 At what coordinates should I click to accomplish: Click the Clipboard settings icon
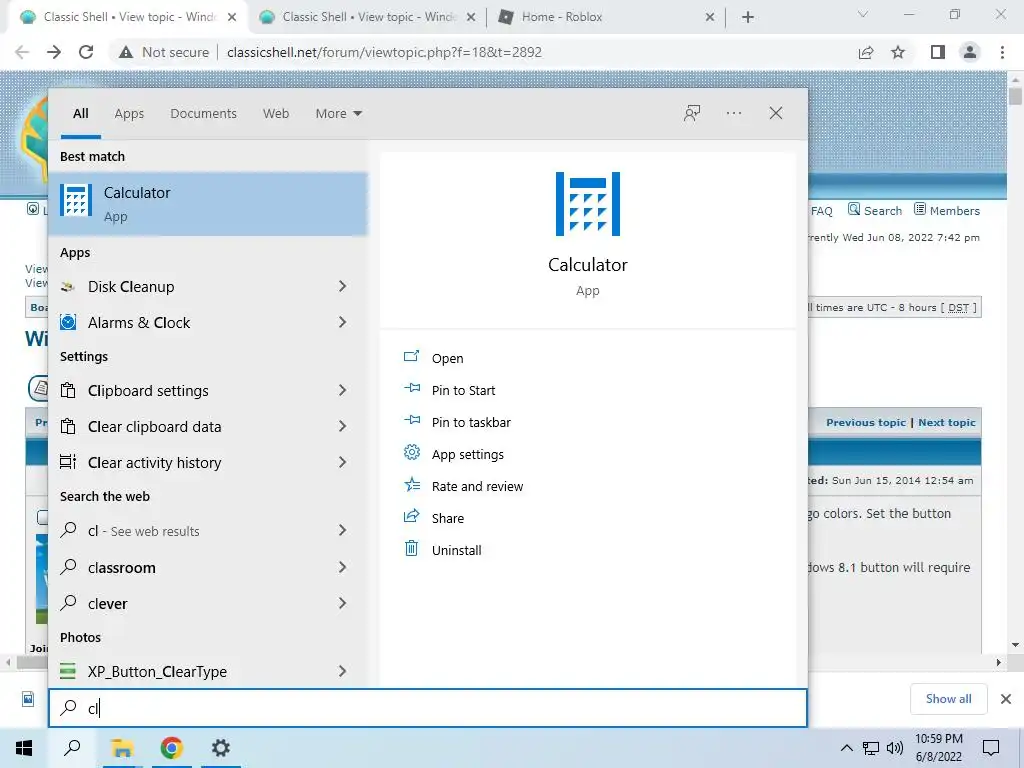tap(68, 391)
